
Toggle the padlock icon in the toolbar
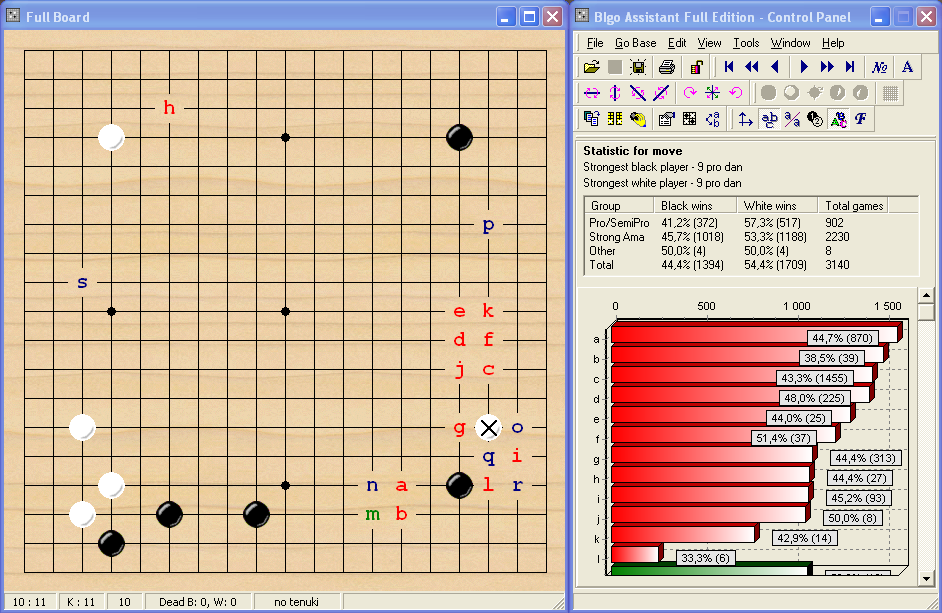click(696, 67)
